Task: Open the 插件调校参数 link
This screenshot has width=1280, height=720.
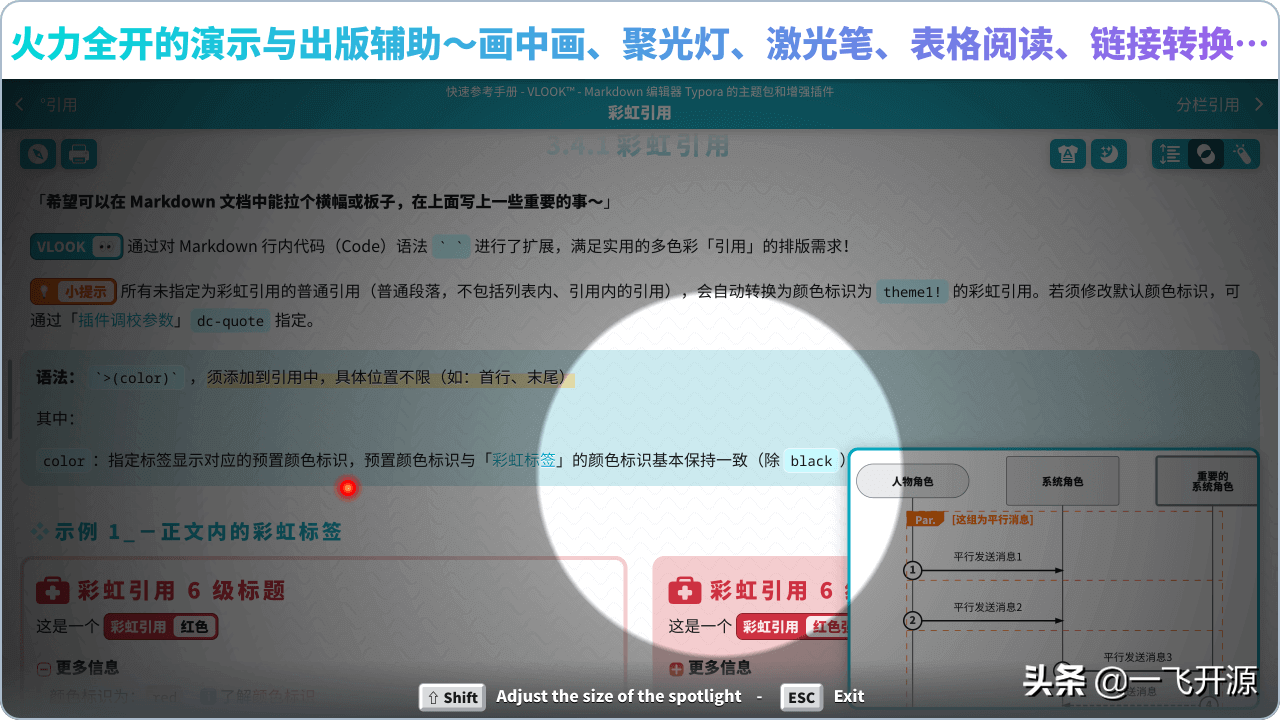Action: click(127, 321)
